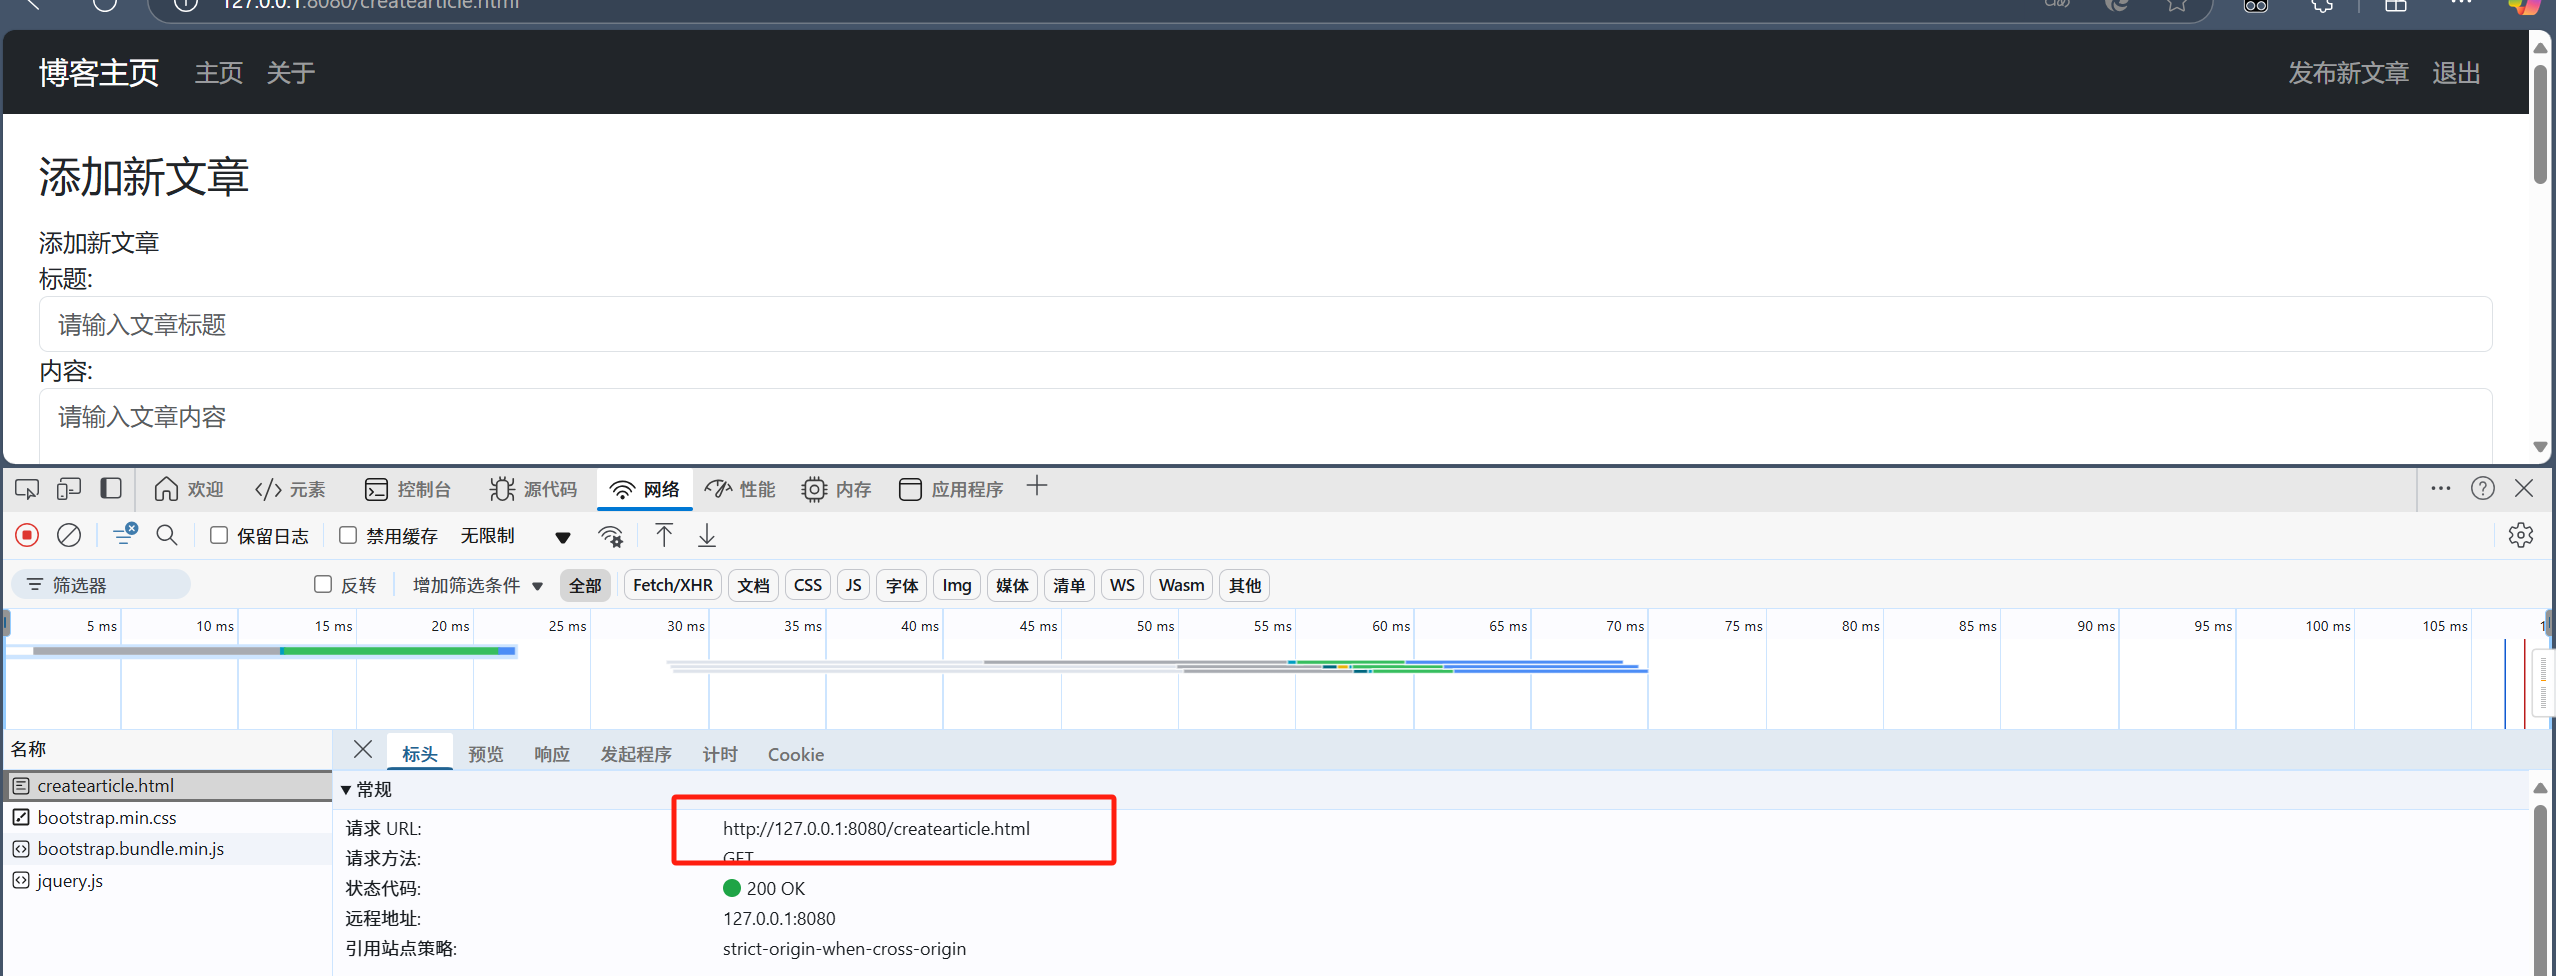Image resolution: width=2556 pixels, height=976 pixels.
Task: Click the inspect element picker icon
Action: point(27,489)
